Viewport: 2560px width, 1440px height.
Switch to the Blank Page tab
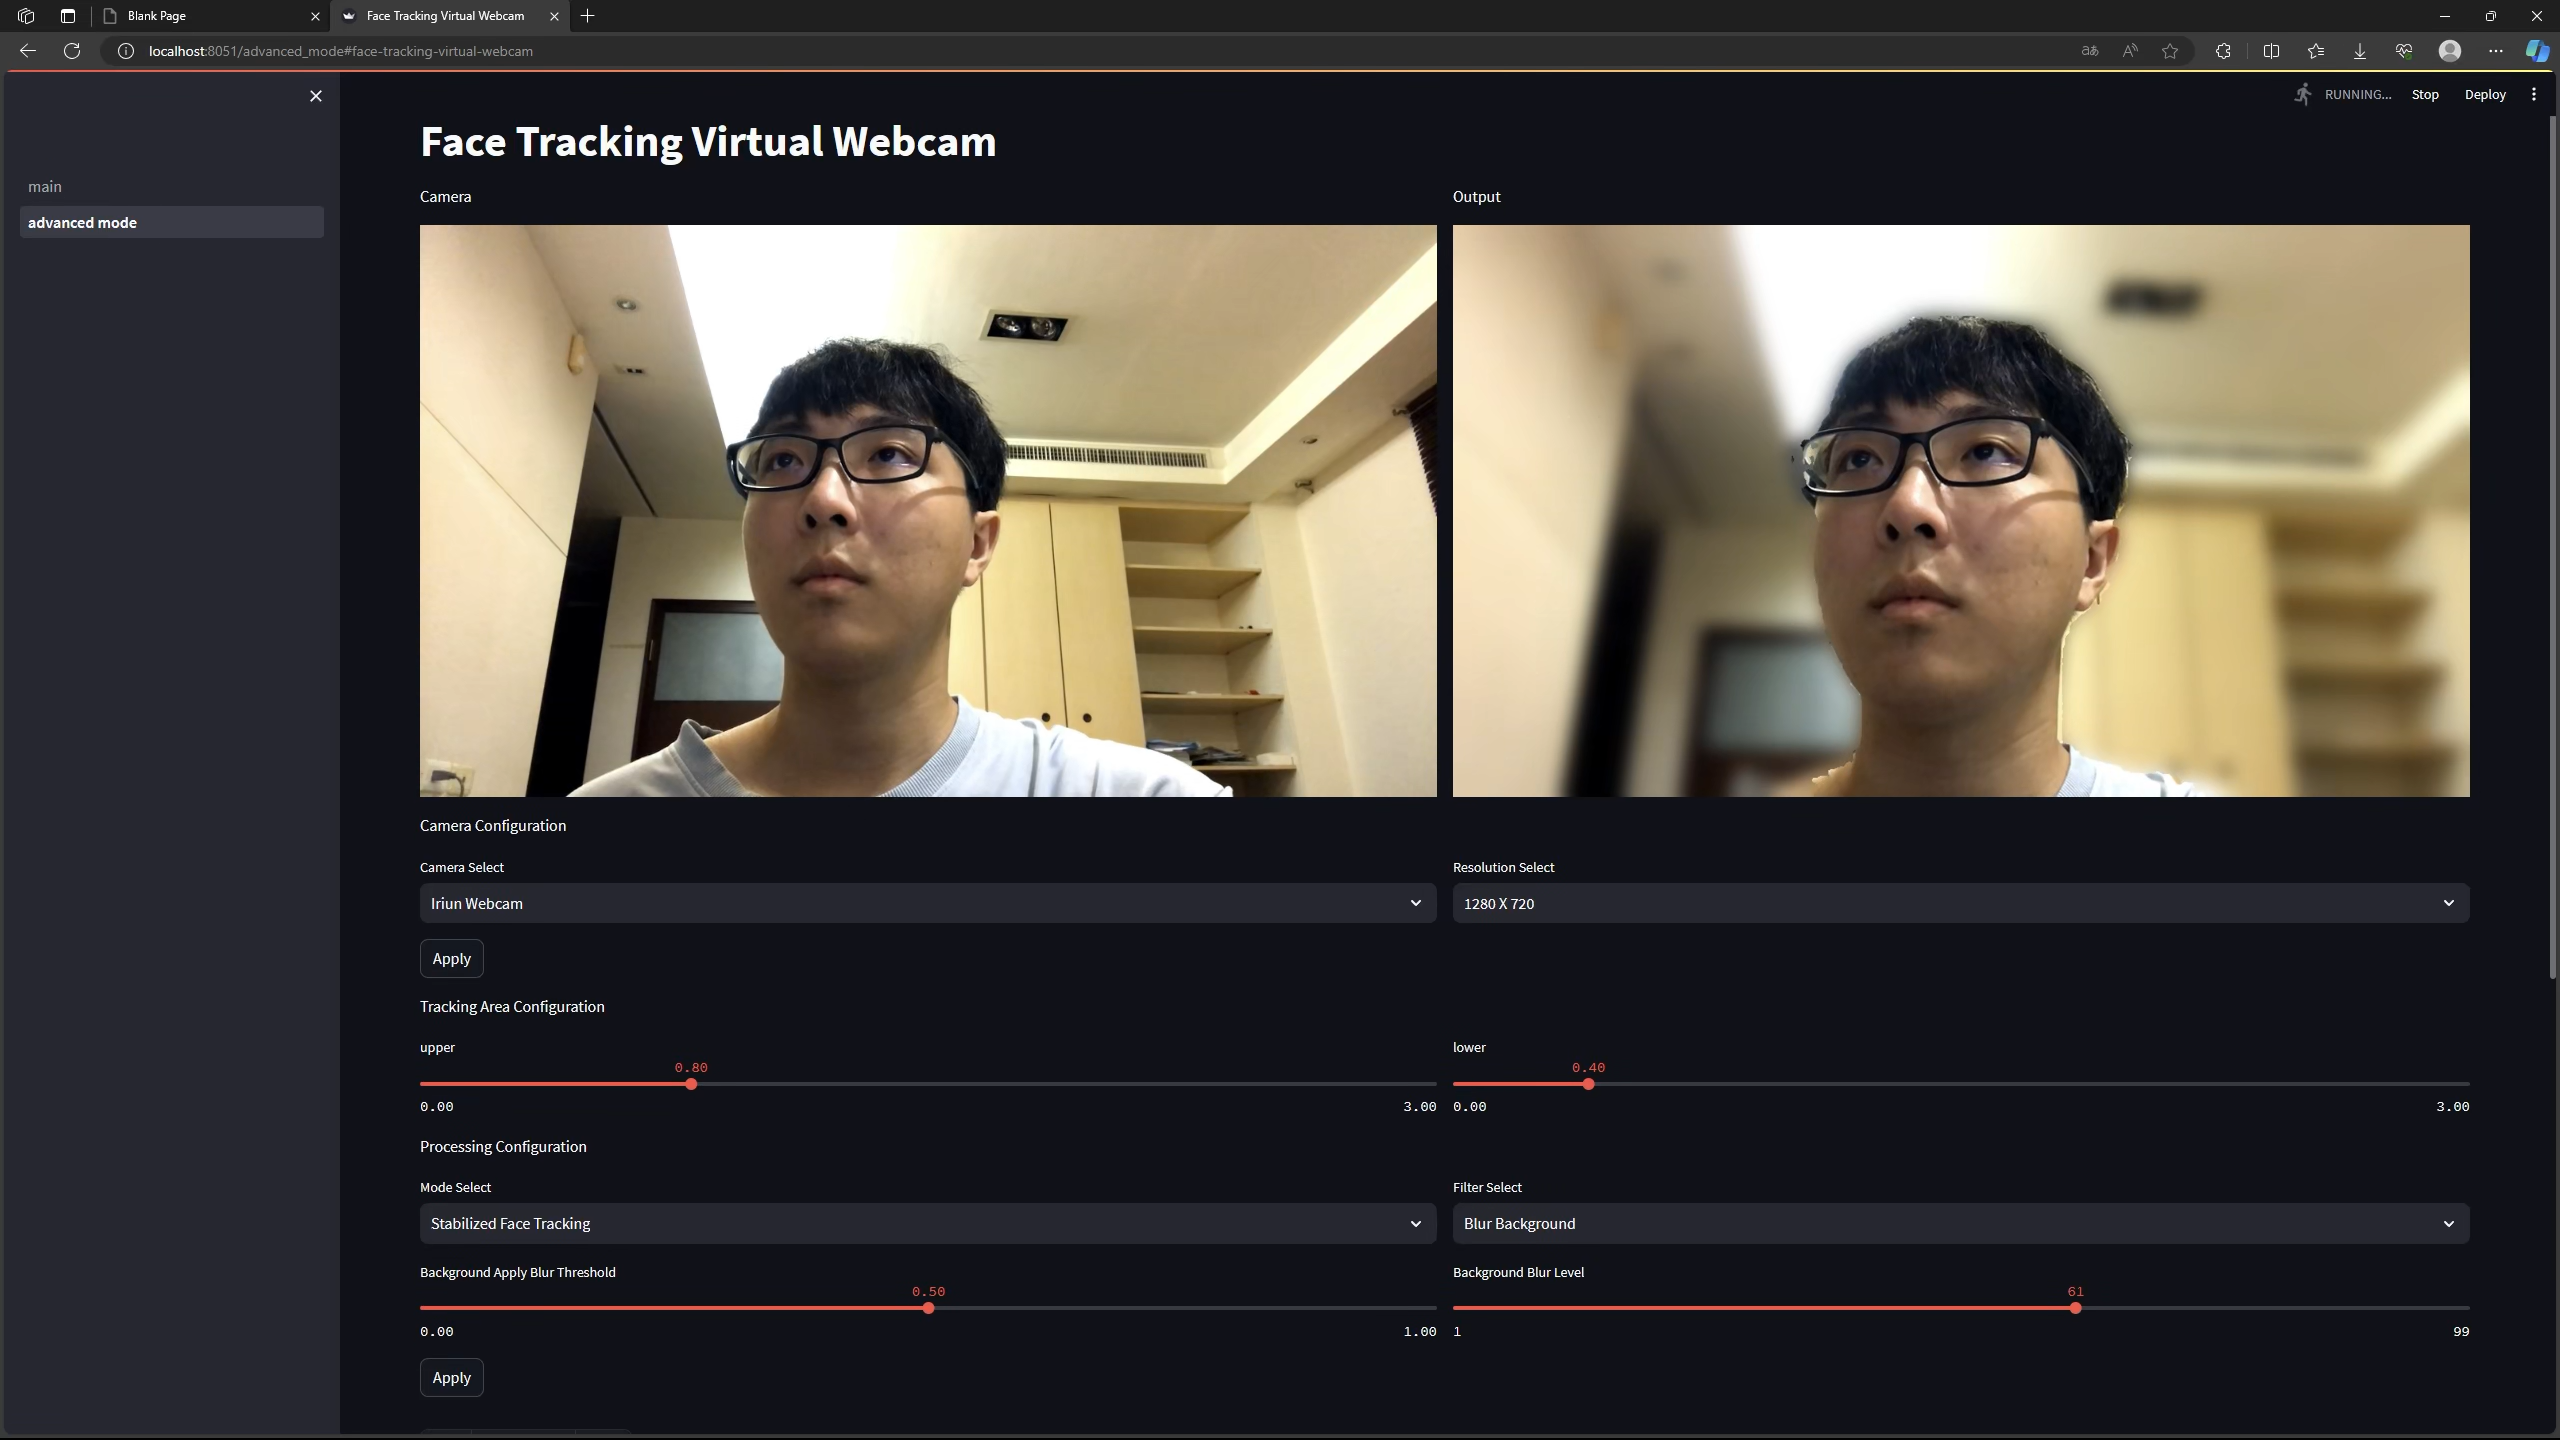coord(200,16)
